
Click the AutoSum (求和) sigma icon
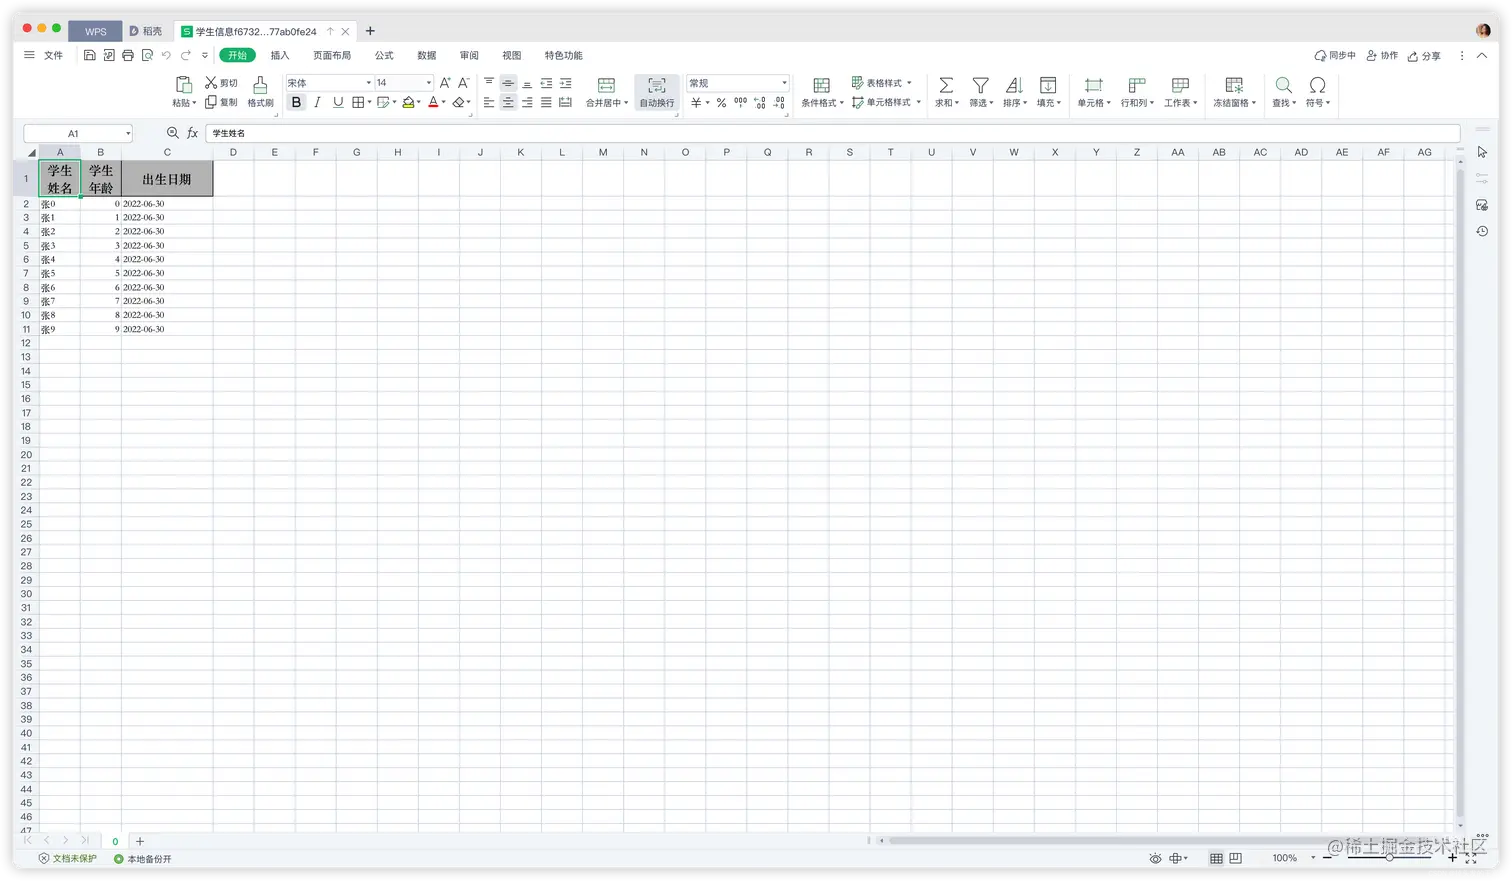tap(946, 85)
